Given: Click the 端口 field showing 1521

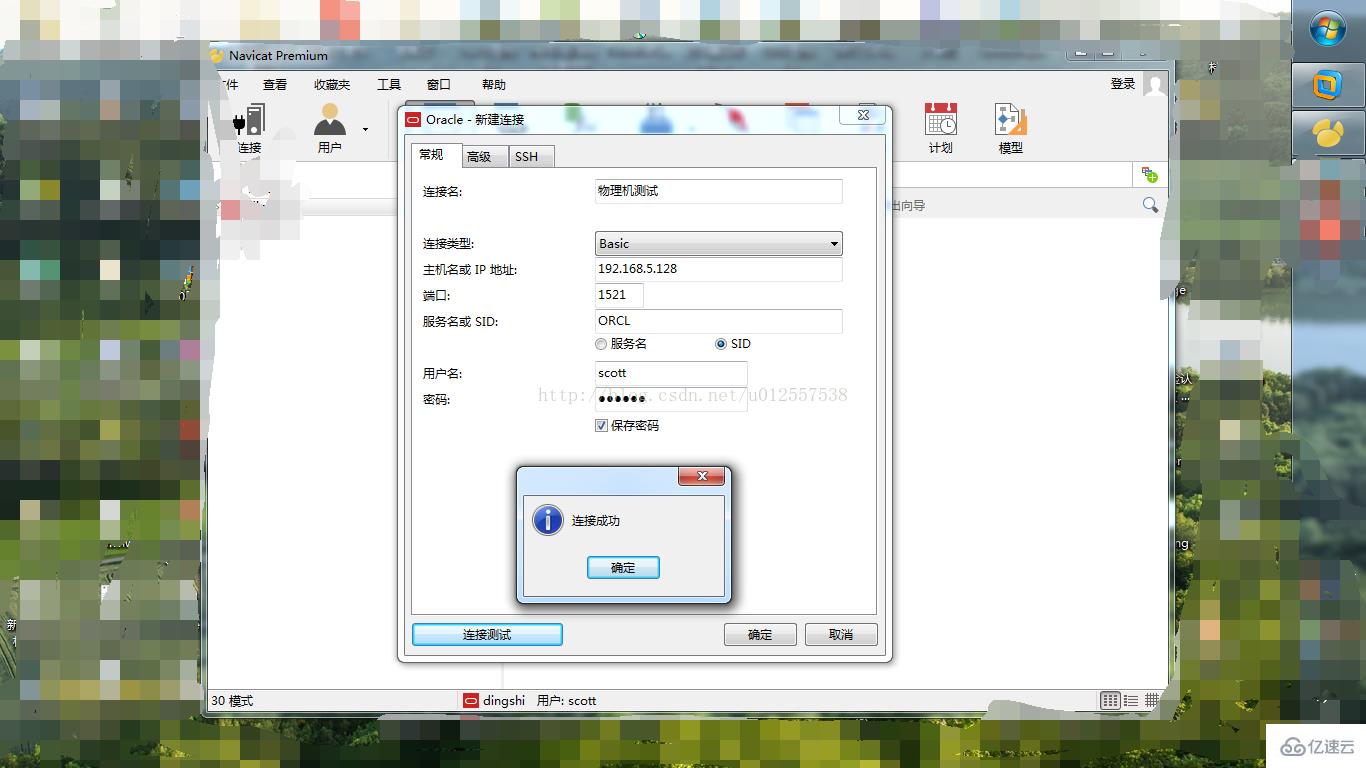Looking at the screenshot, I should click(x=619, y=295).
